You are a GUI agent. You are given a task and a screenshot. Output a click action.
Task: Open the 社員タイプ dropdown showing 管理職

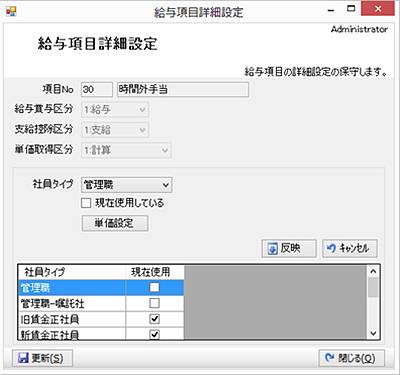127,185
